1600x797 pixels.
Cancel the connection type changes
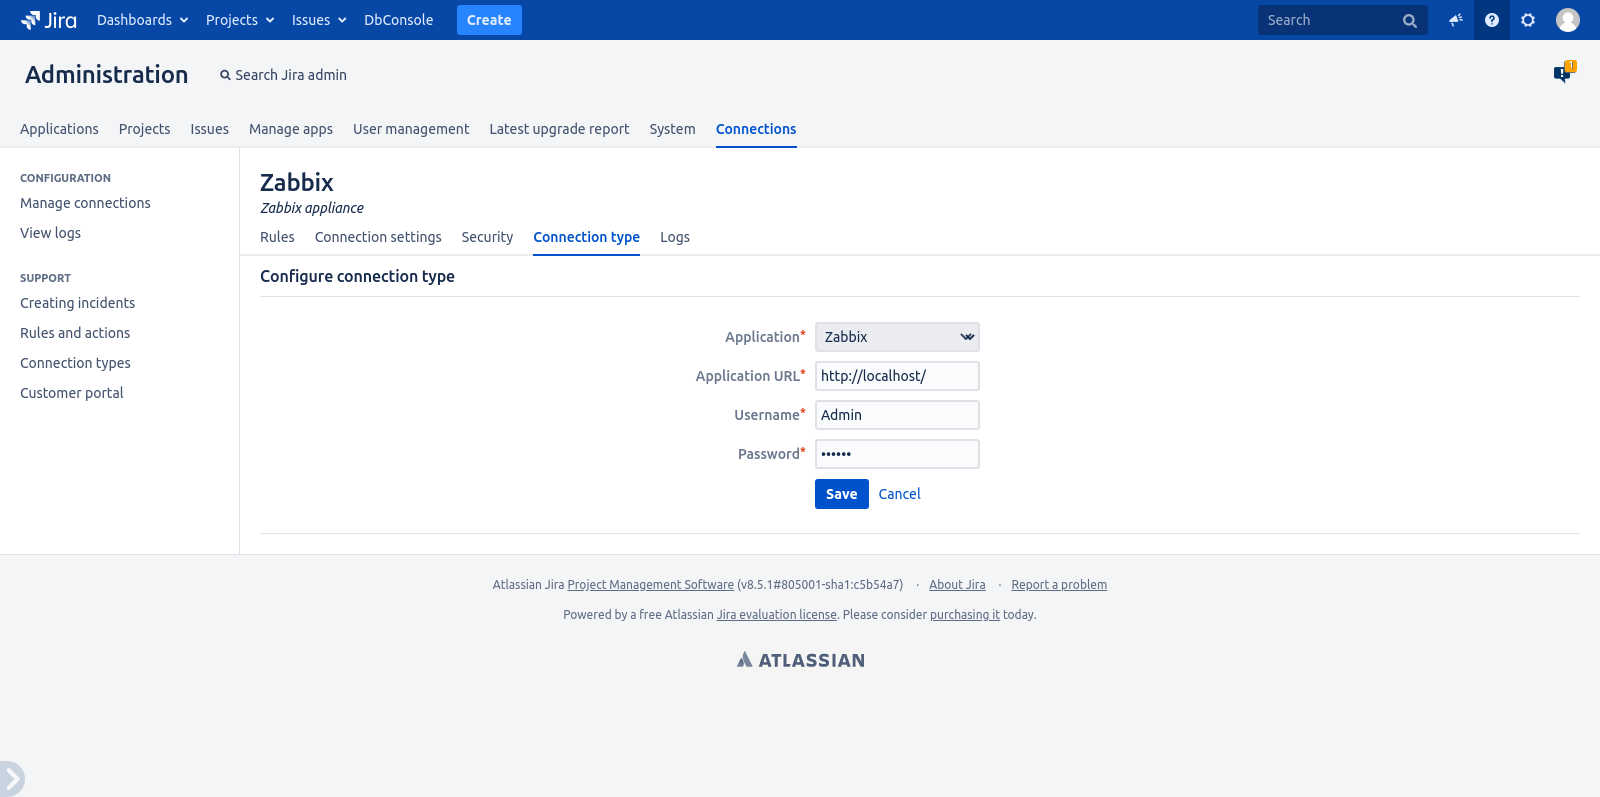(x=900, y=494)
